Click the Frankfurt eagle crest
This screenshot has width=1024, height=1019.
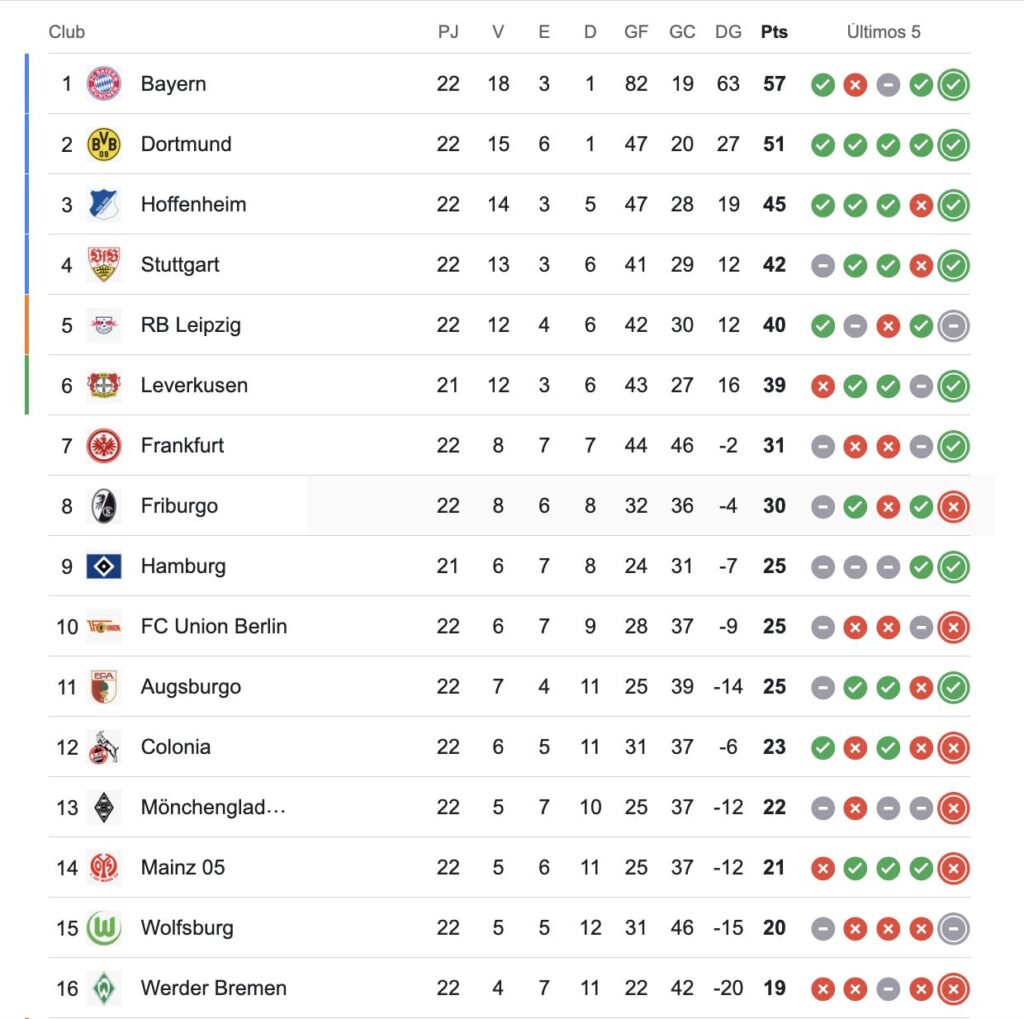tap(104, 446)
